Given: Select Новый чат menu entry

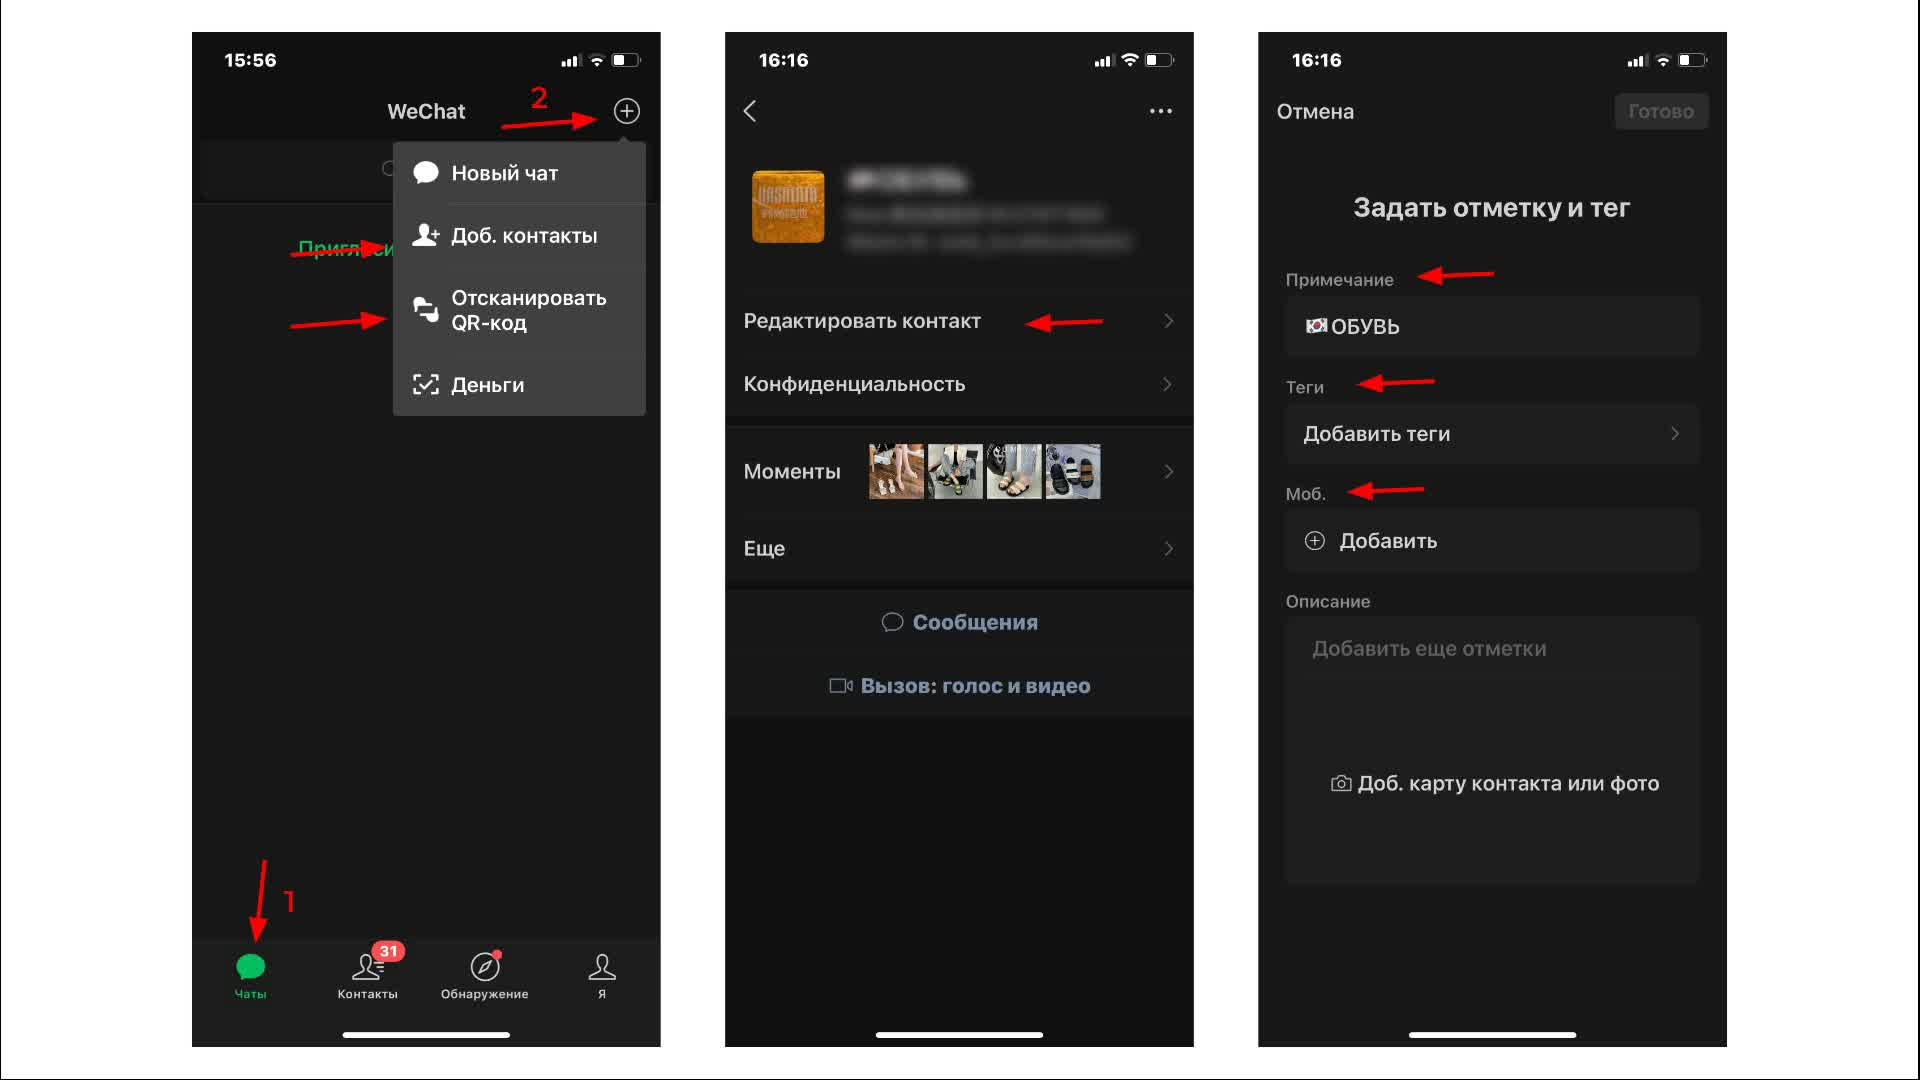Looking at the screenshot, I should click(520, 173).
